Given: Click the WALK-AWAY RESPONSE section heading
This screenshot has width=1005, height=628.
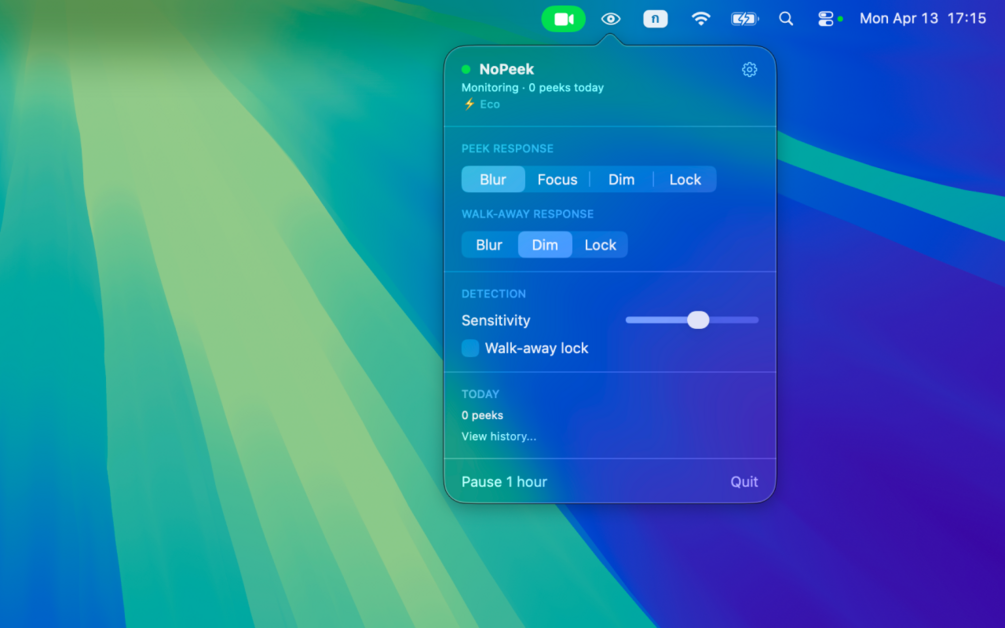Looking at the screenshot, I should [527, 214].
